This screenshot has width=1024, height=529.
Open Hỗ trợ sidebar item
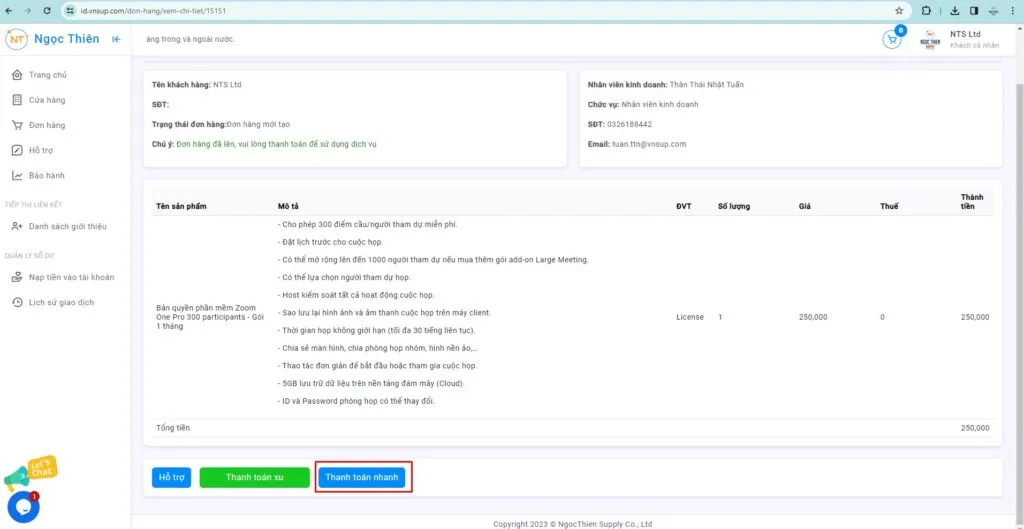pyautogui.click(x=41, y=150)
